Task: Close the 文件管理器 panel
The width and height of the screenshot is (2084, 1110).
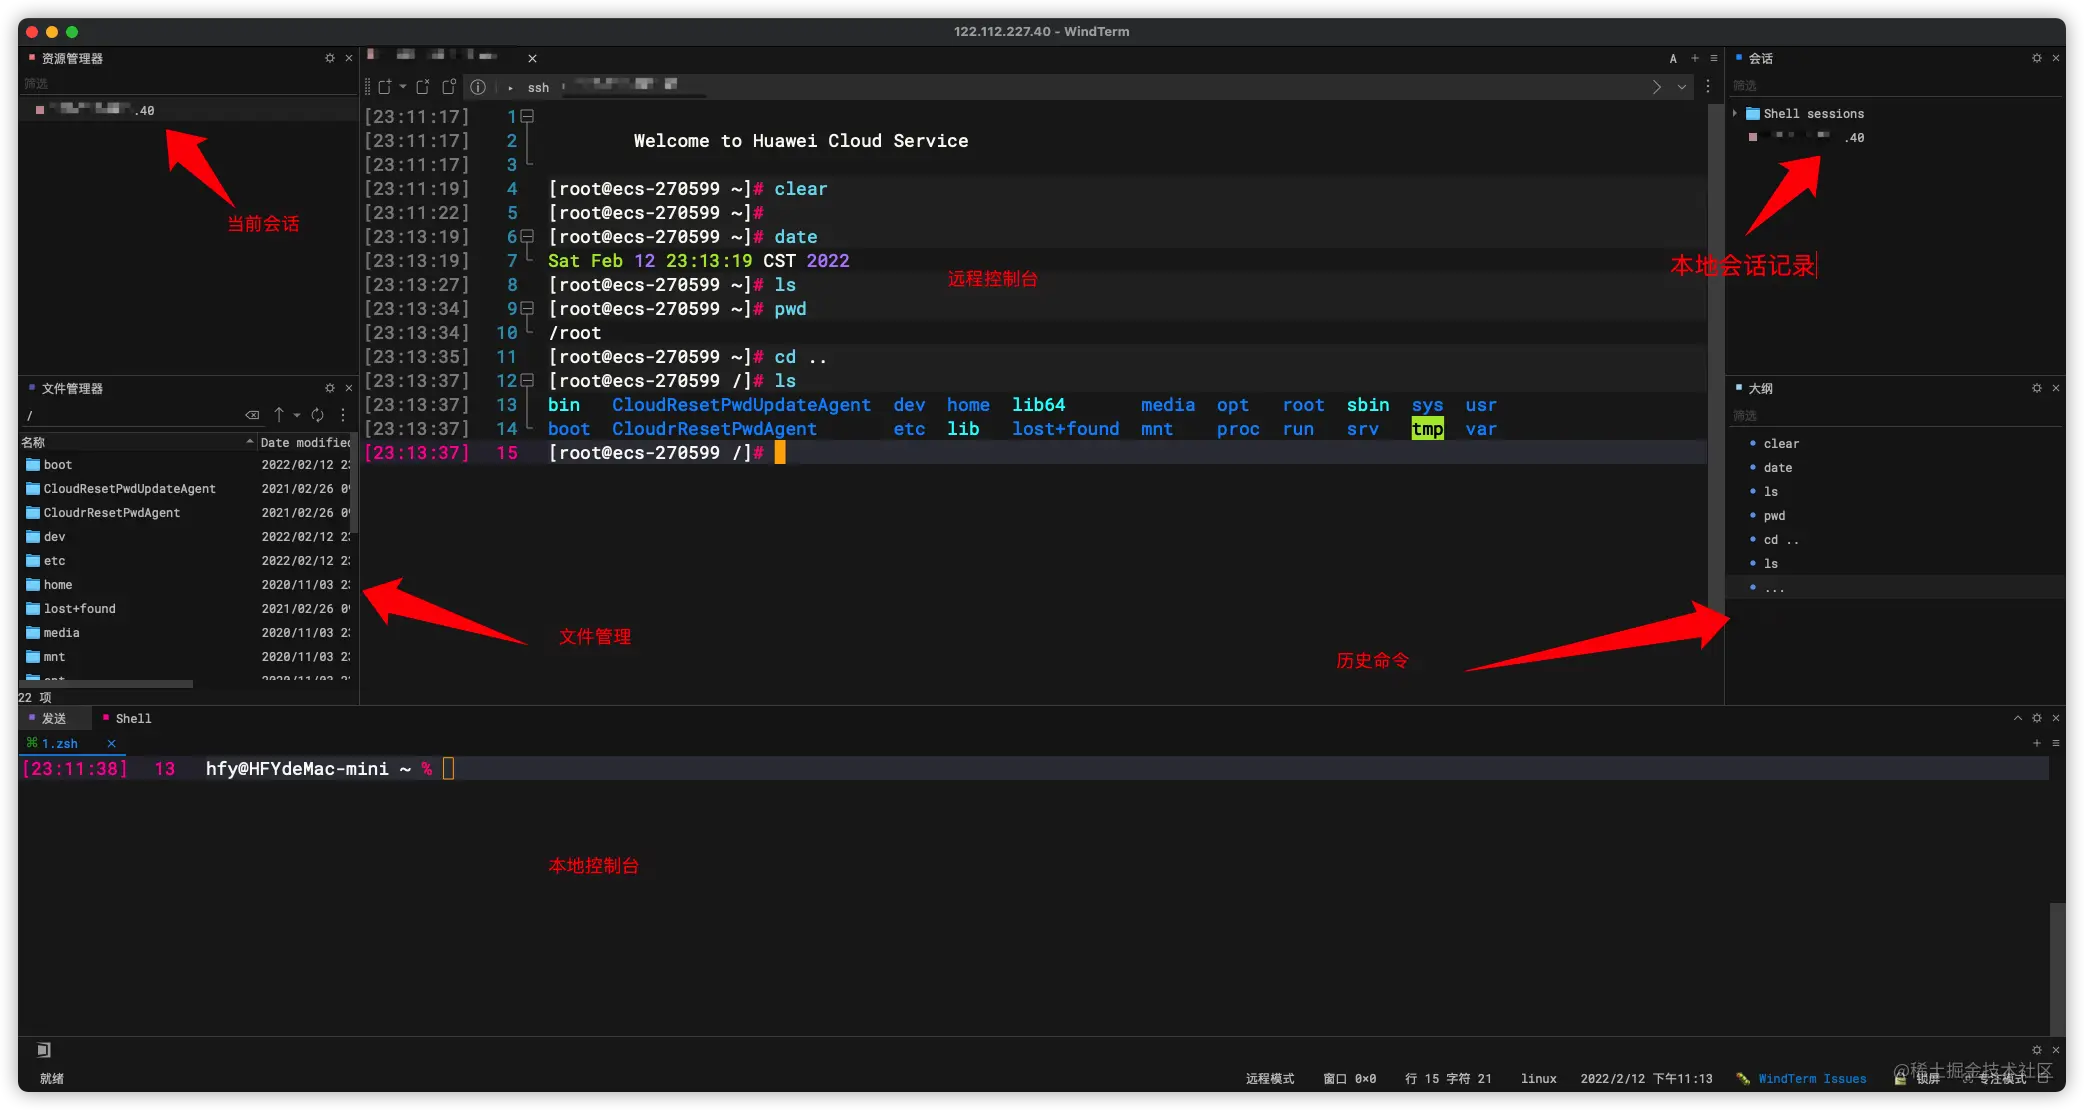Action: pyautogui.click(x=349, y=388)
